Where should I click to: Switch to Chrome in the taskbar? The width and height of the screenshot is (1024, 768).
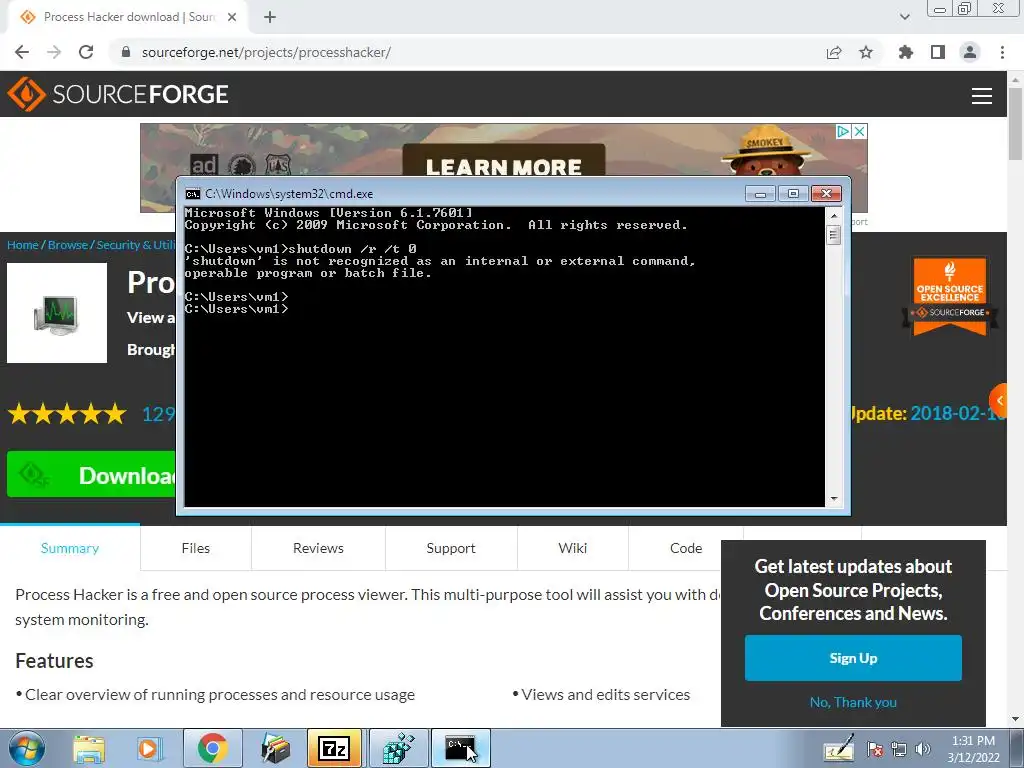point(212,748)
